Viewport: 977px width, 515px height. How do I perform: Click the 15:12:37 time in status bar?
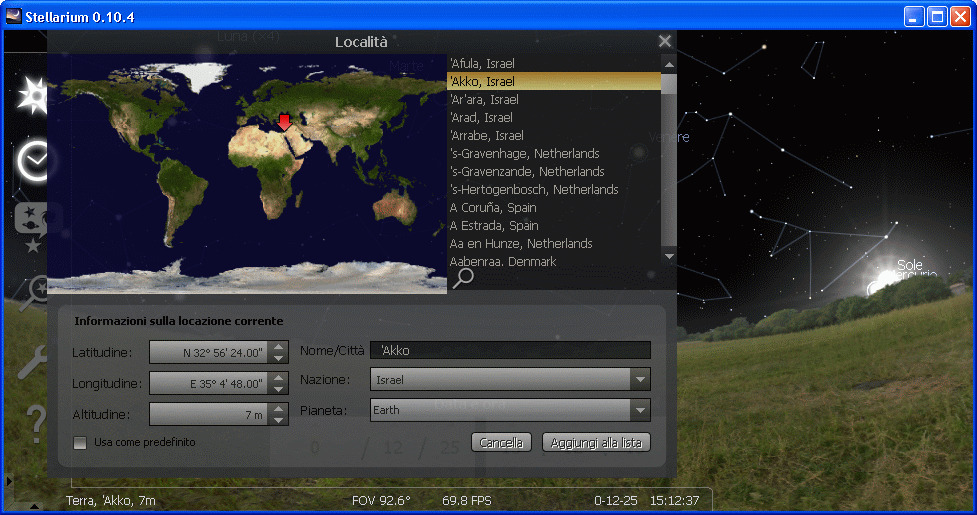(x=675, y=501)
